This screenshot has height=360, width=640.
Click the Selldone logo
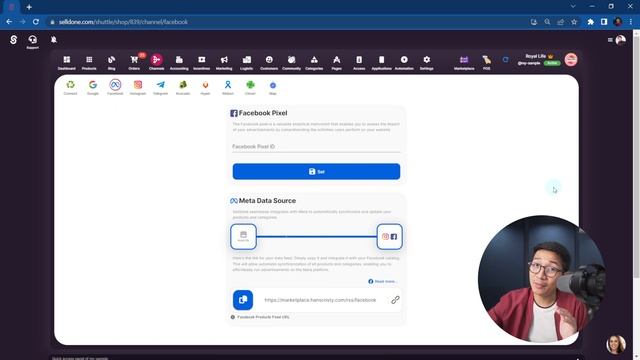tap(13, 40)
